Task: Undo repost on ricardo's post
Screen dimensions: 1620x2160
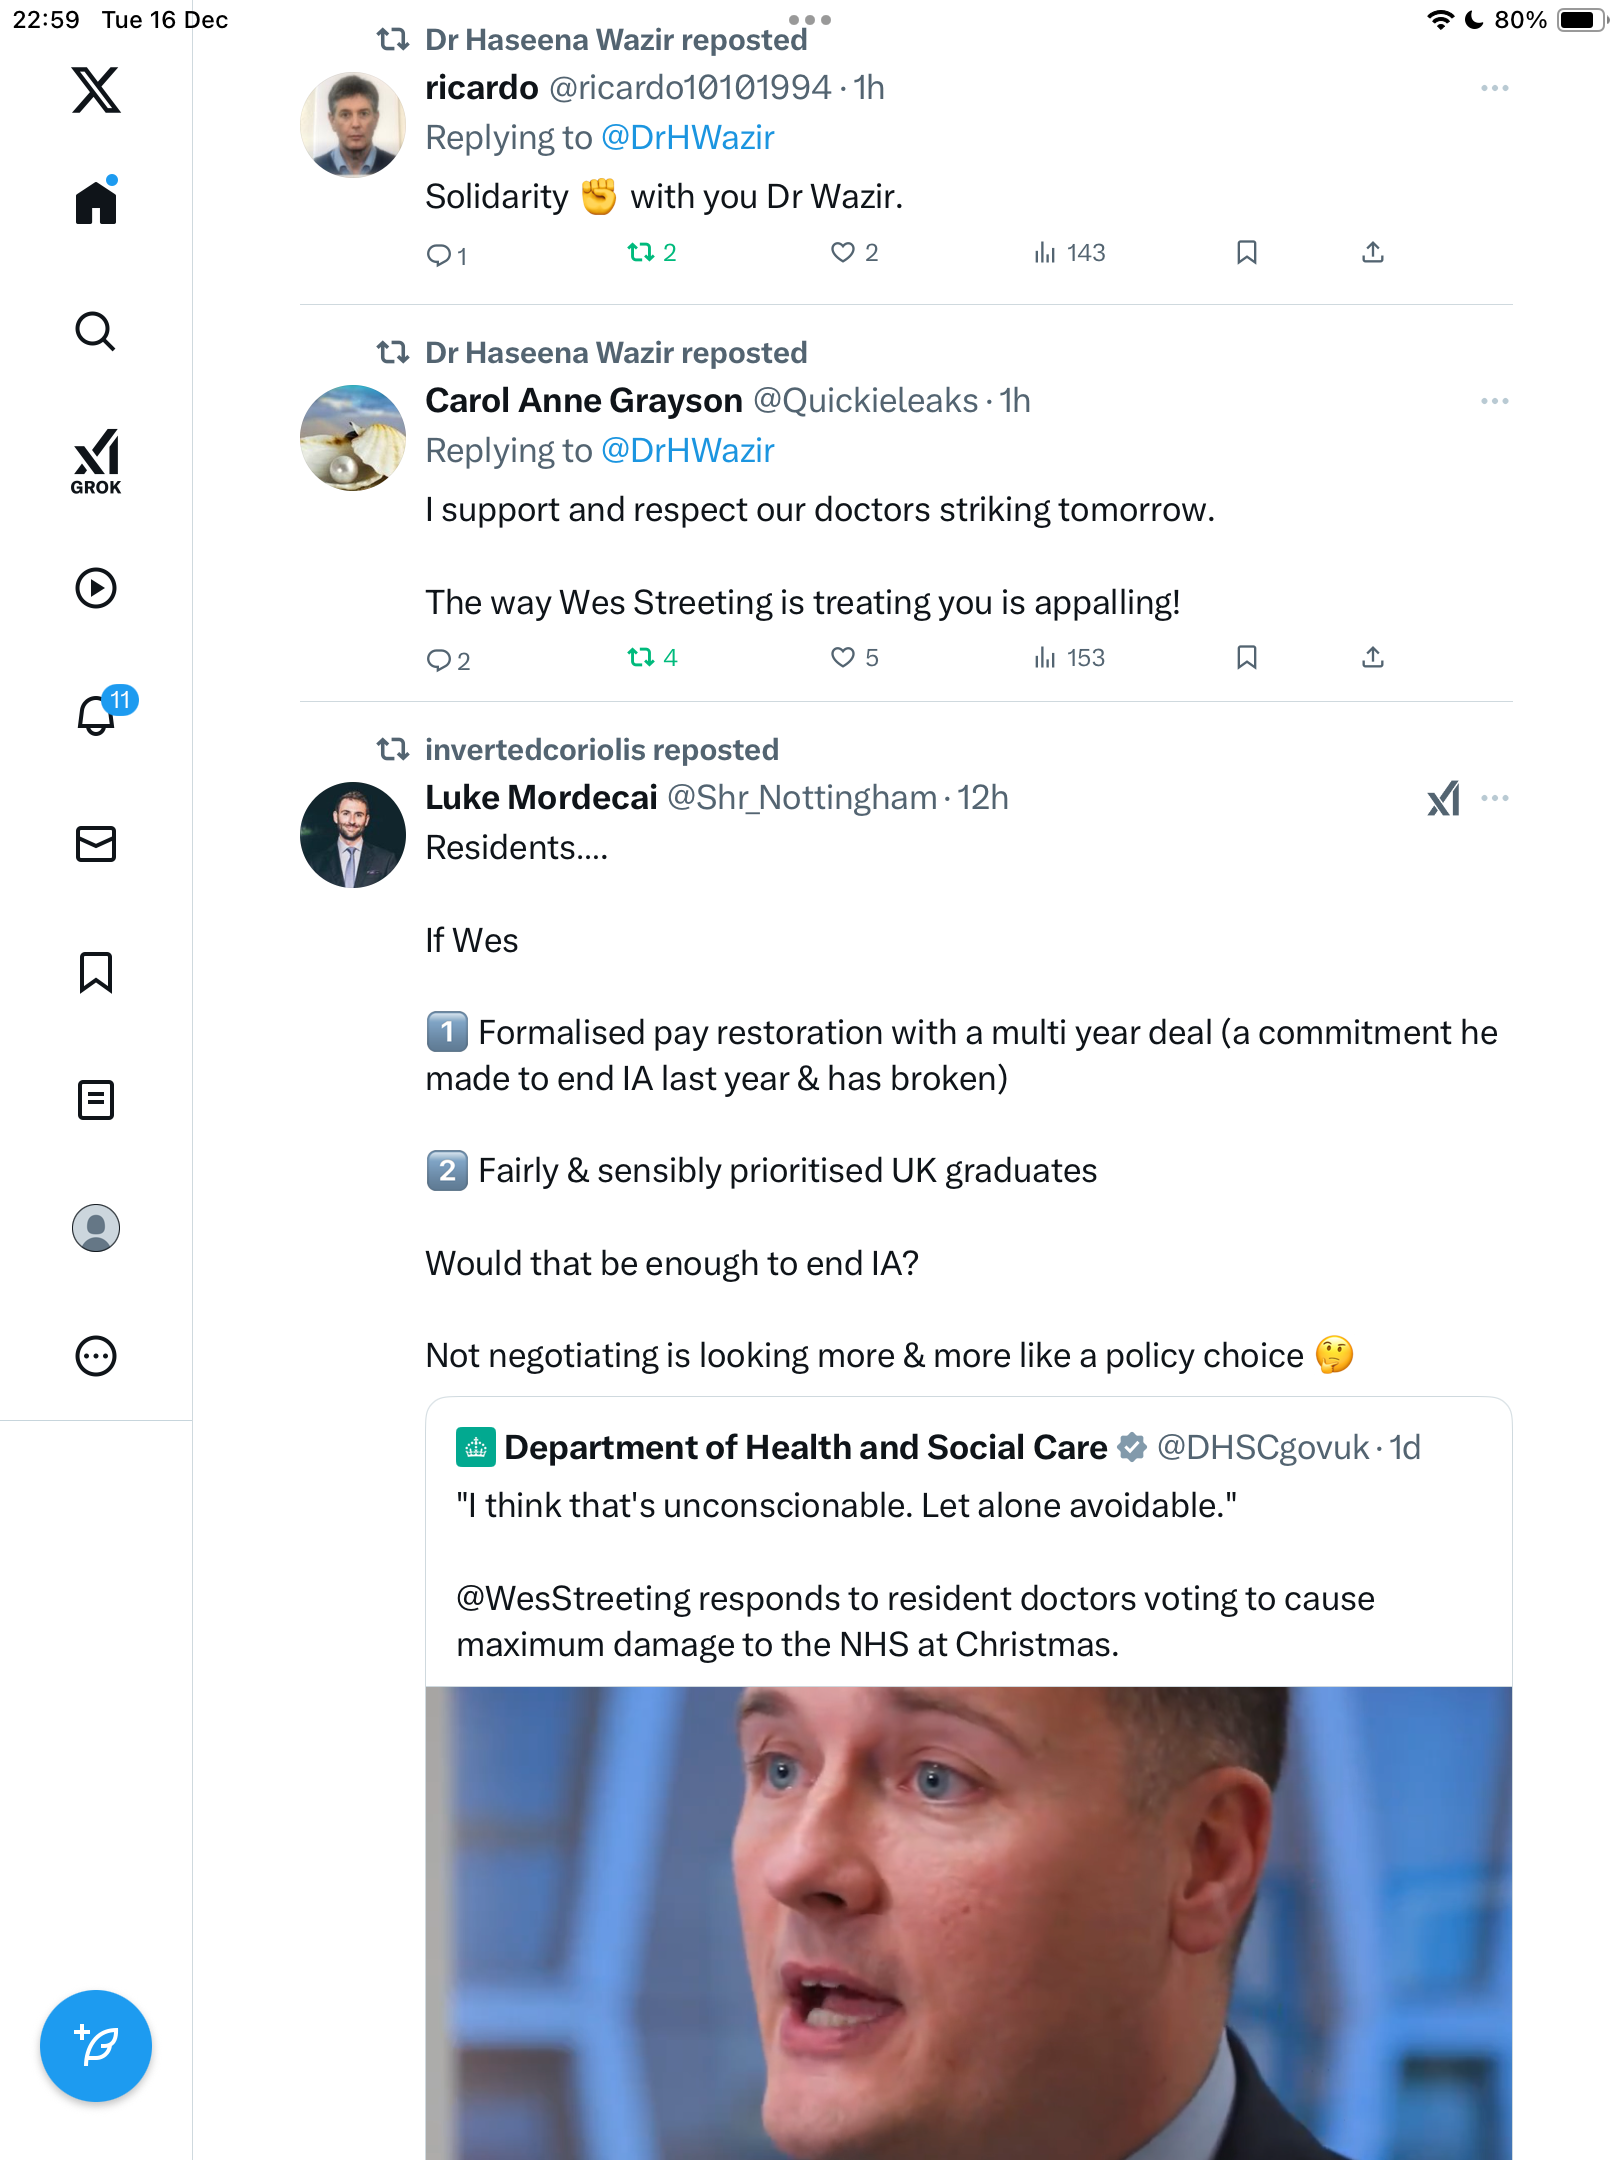Action: (x=651, y=253)
